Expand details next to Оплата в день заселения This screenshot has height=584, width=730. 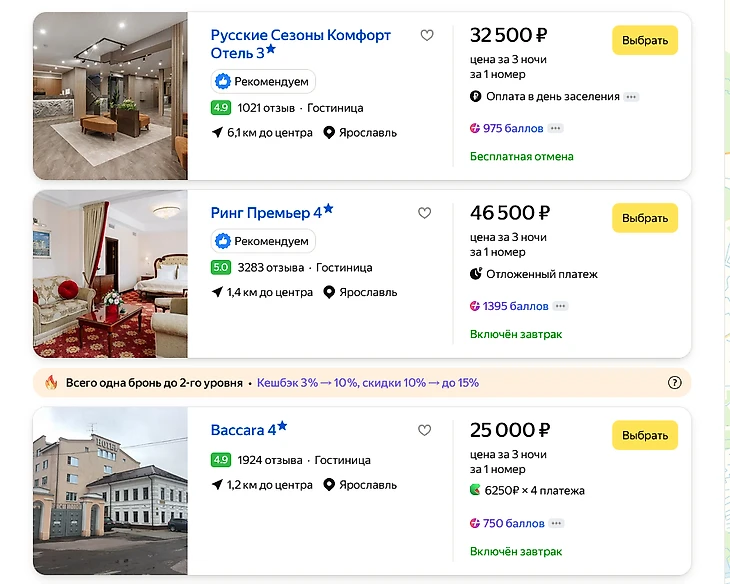[x=631, y=97]
